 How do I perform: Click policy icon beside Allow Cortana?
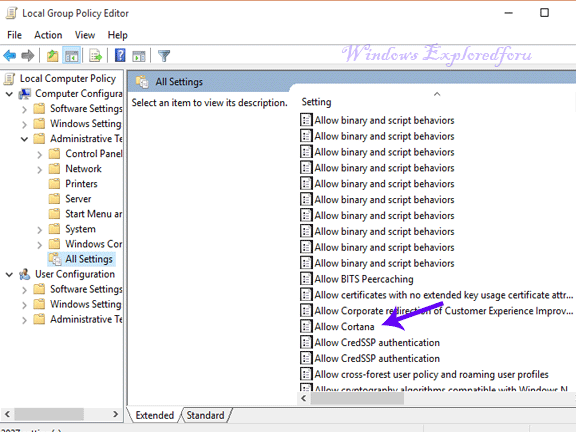click(x=306, y=326)
